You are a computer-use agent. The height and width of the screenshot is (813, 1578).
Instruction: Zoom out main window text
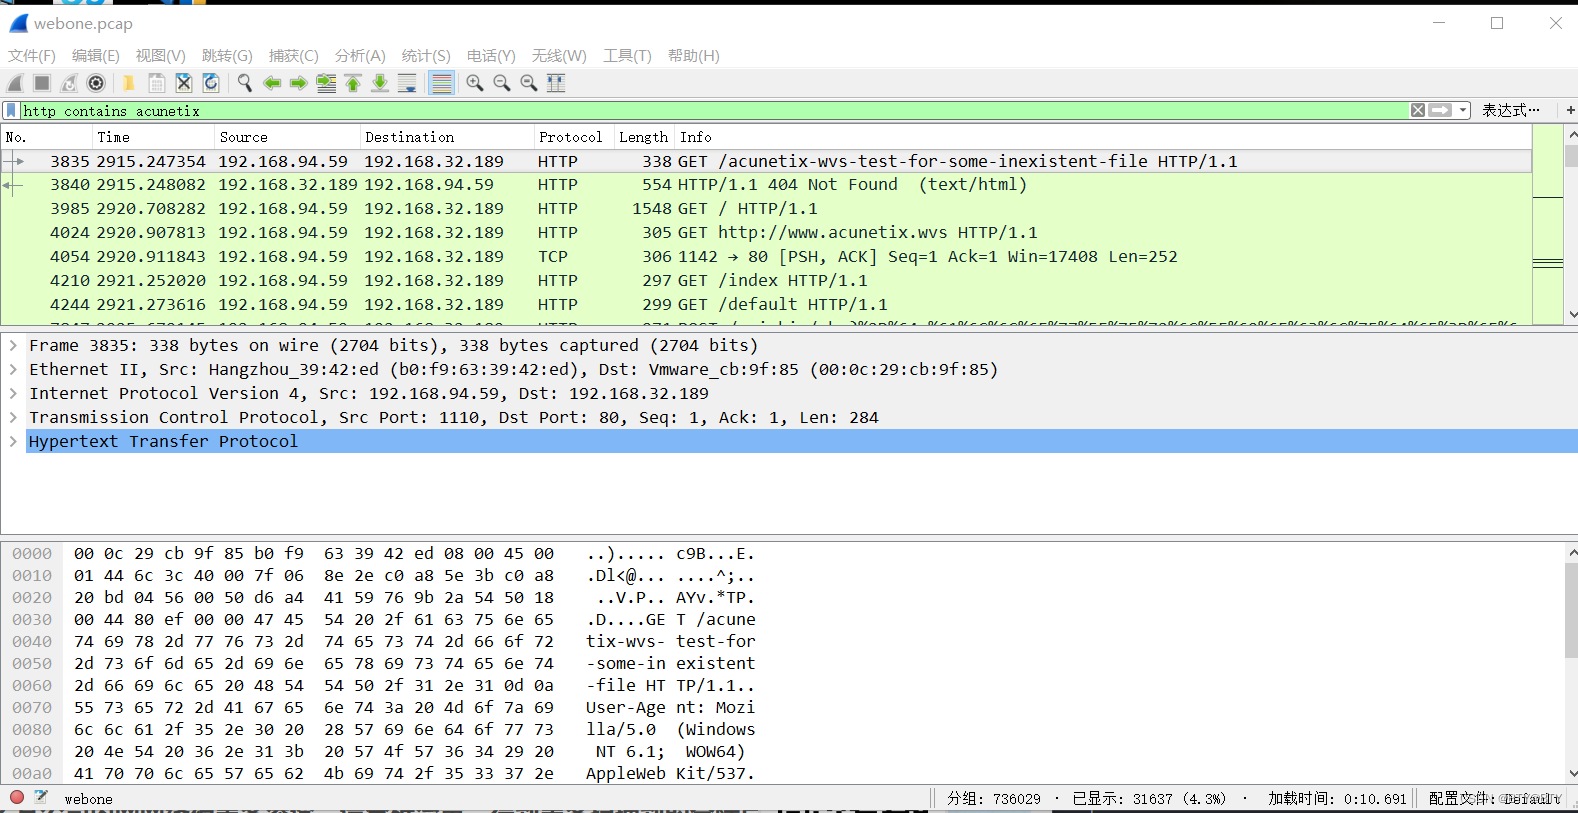pyautogui.click(x=502, y=83)
